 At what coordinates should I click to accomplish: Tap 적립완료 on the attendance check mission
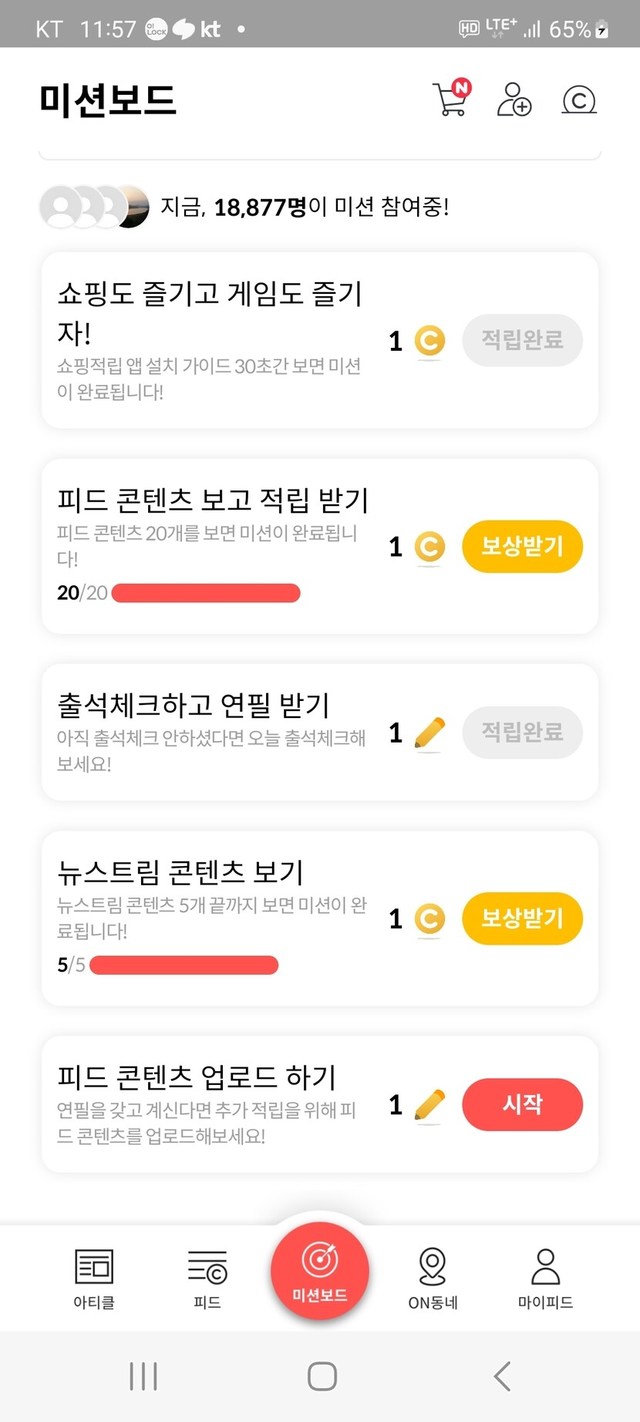[x=522, y=733]
